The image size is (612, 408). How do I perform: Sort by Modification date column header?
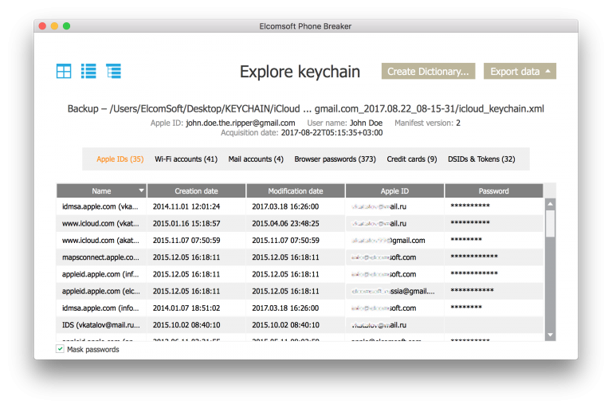click(295, 191)
